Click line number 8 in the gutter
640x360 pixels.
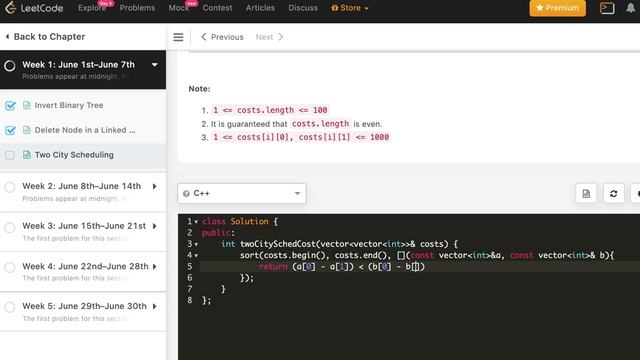pos(189,300)
